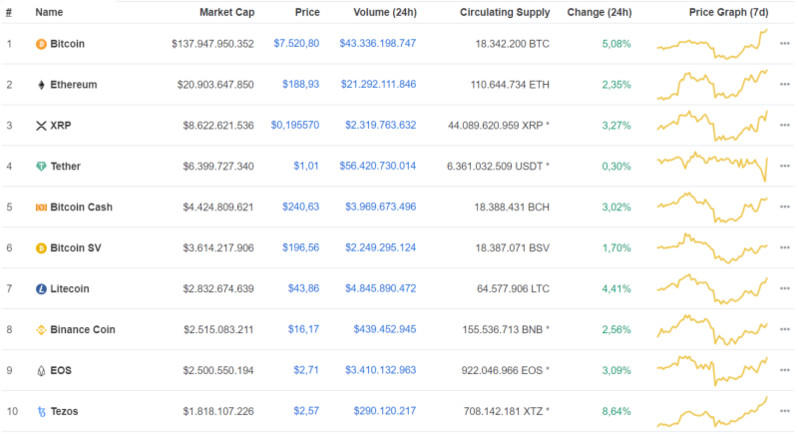
Task: Click the Bitcoin coin logo icon
Action: (41, 44)
